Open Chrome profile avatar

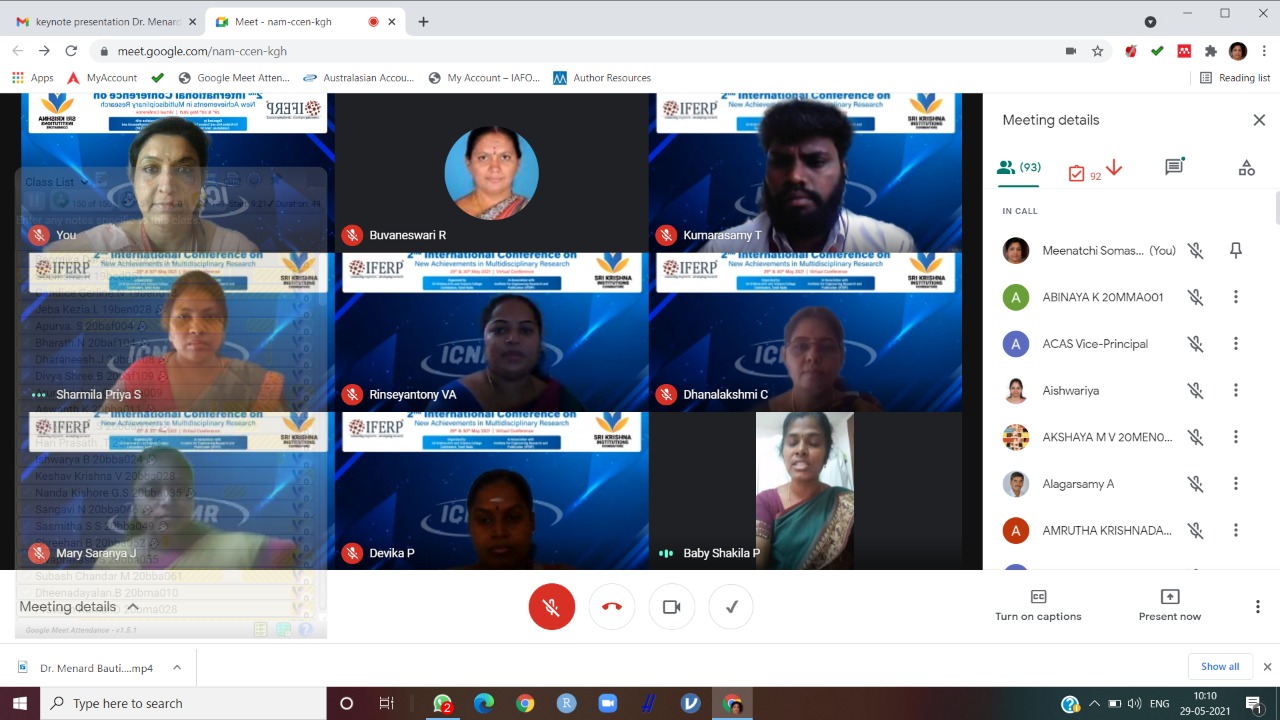coord(1238,51)
